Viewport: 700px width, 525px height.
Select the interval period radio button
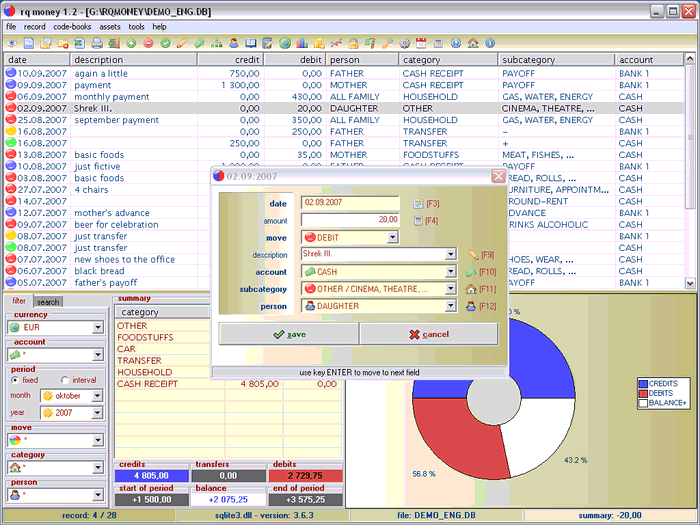[65, 380]
